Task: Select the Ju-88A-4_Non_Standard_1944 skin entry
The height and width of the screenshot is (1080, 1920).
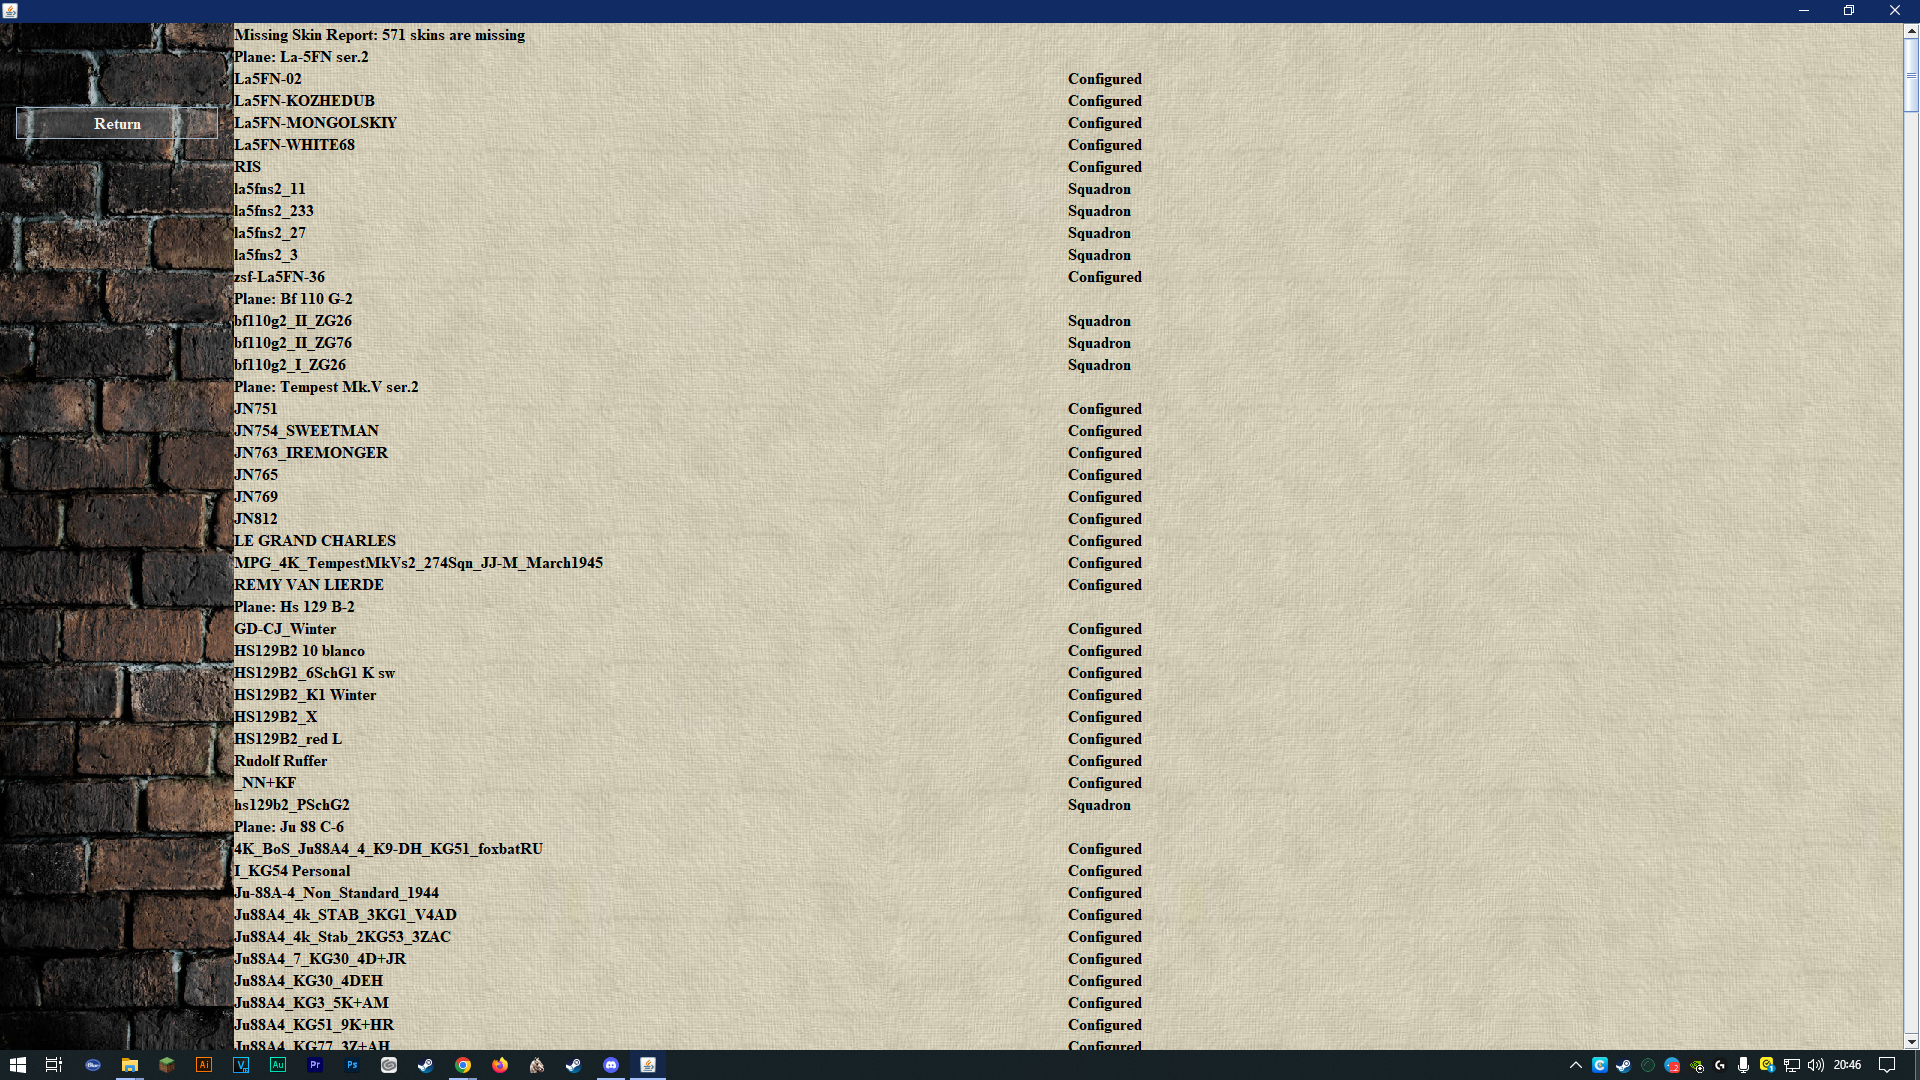Action: pos(336,893)
